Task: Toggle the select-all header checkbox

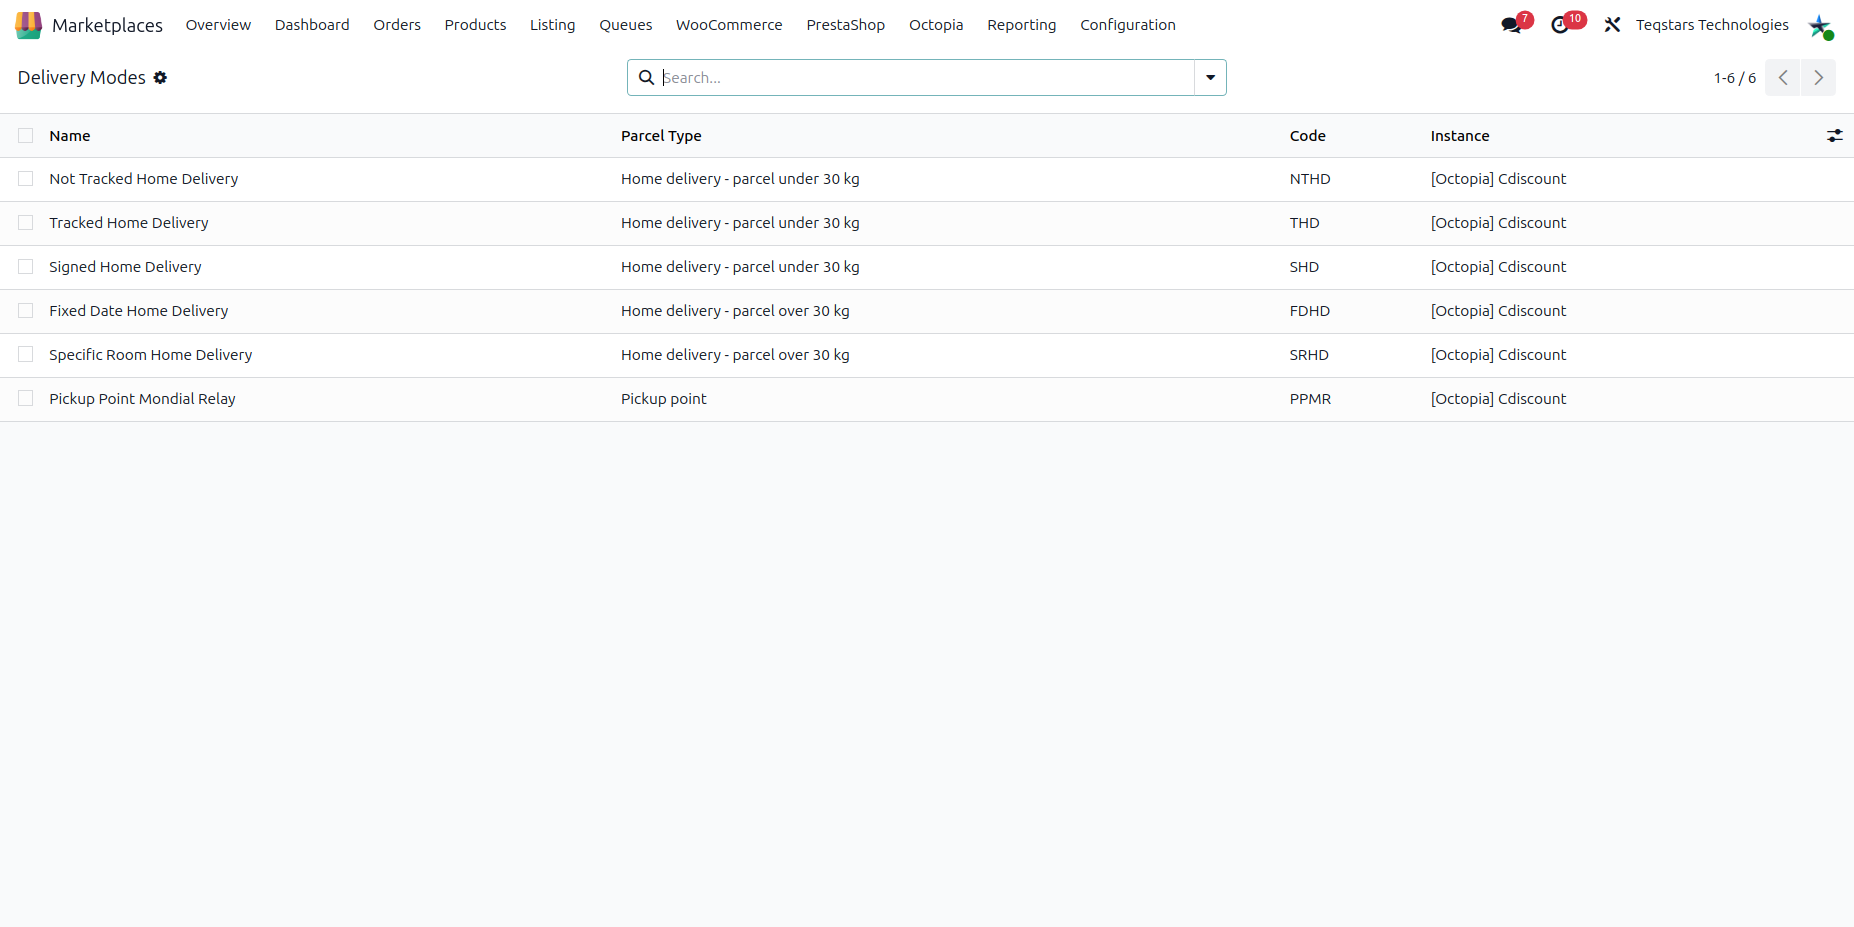Action: tap(26, 136)
